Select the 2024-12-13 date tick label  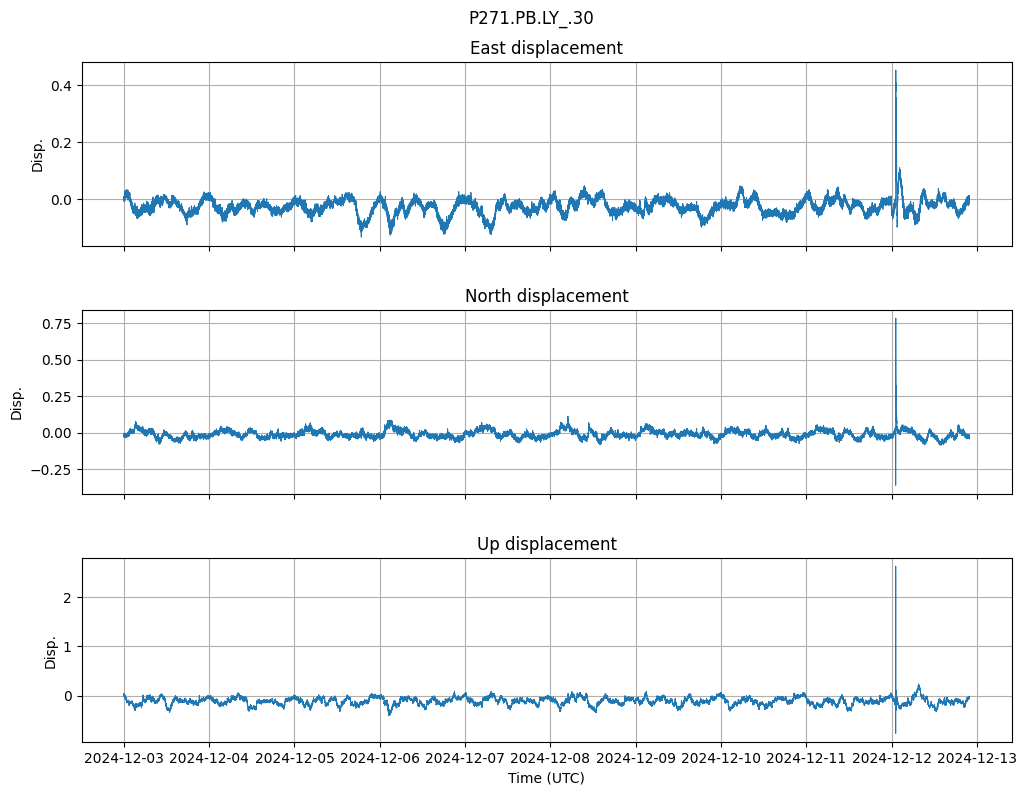[x=977, y=758]
